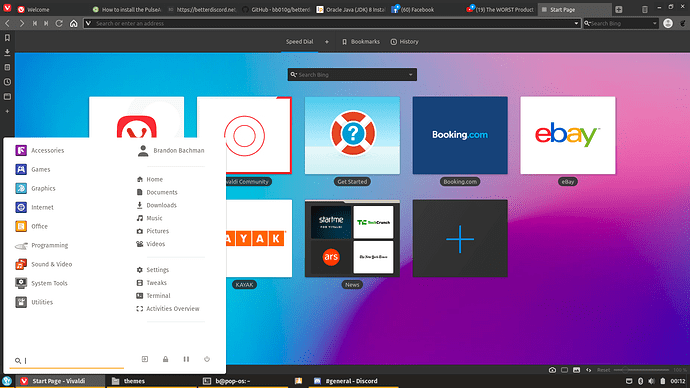Image resolution: width=690 pixels, height=388 pixels.
Task: Open Activities Overview from the menu
Action: point(168,309)
